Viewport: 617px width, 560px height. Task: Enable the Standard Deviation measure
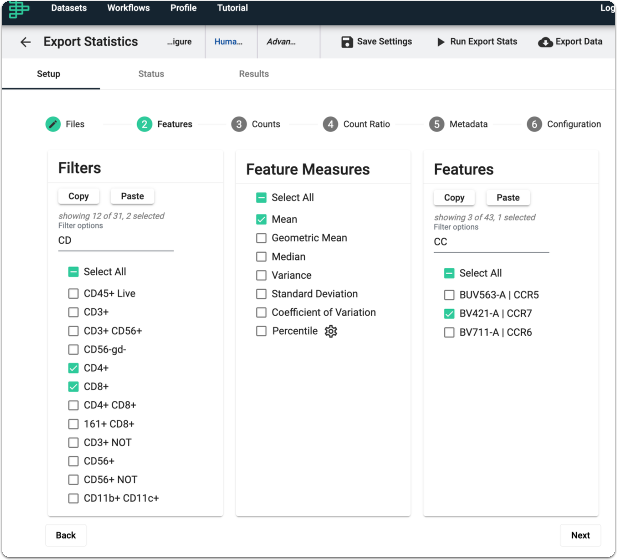click(x=261, y=294)
